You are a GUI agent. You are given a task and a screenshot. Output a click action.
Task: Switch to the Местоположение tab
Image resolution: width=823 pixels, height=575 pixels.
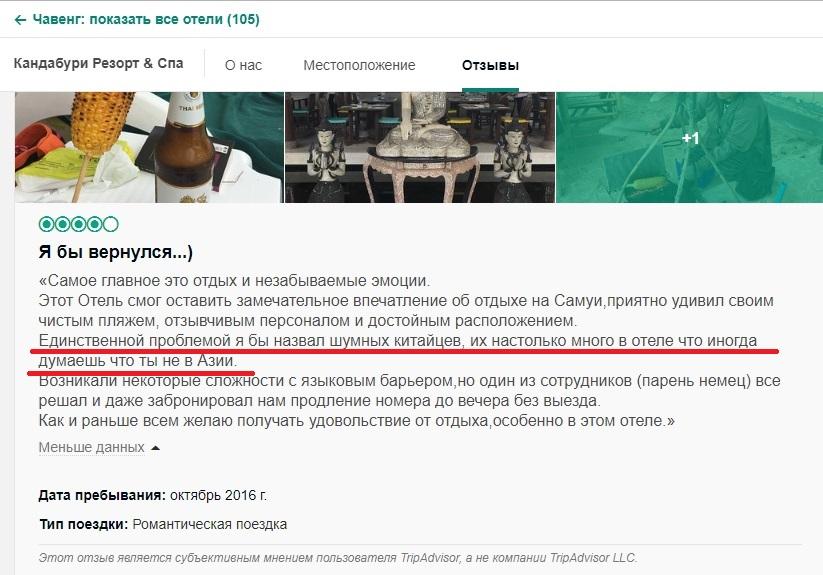359,66
